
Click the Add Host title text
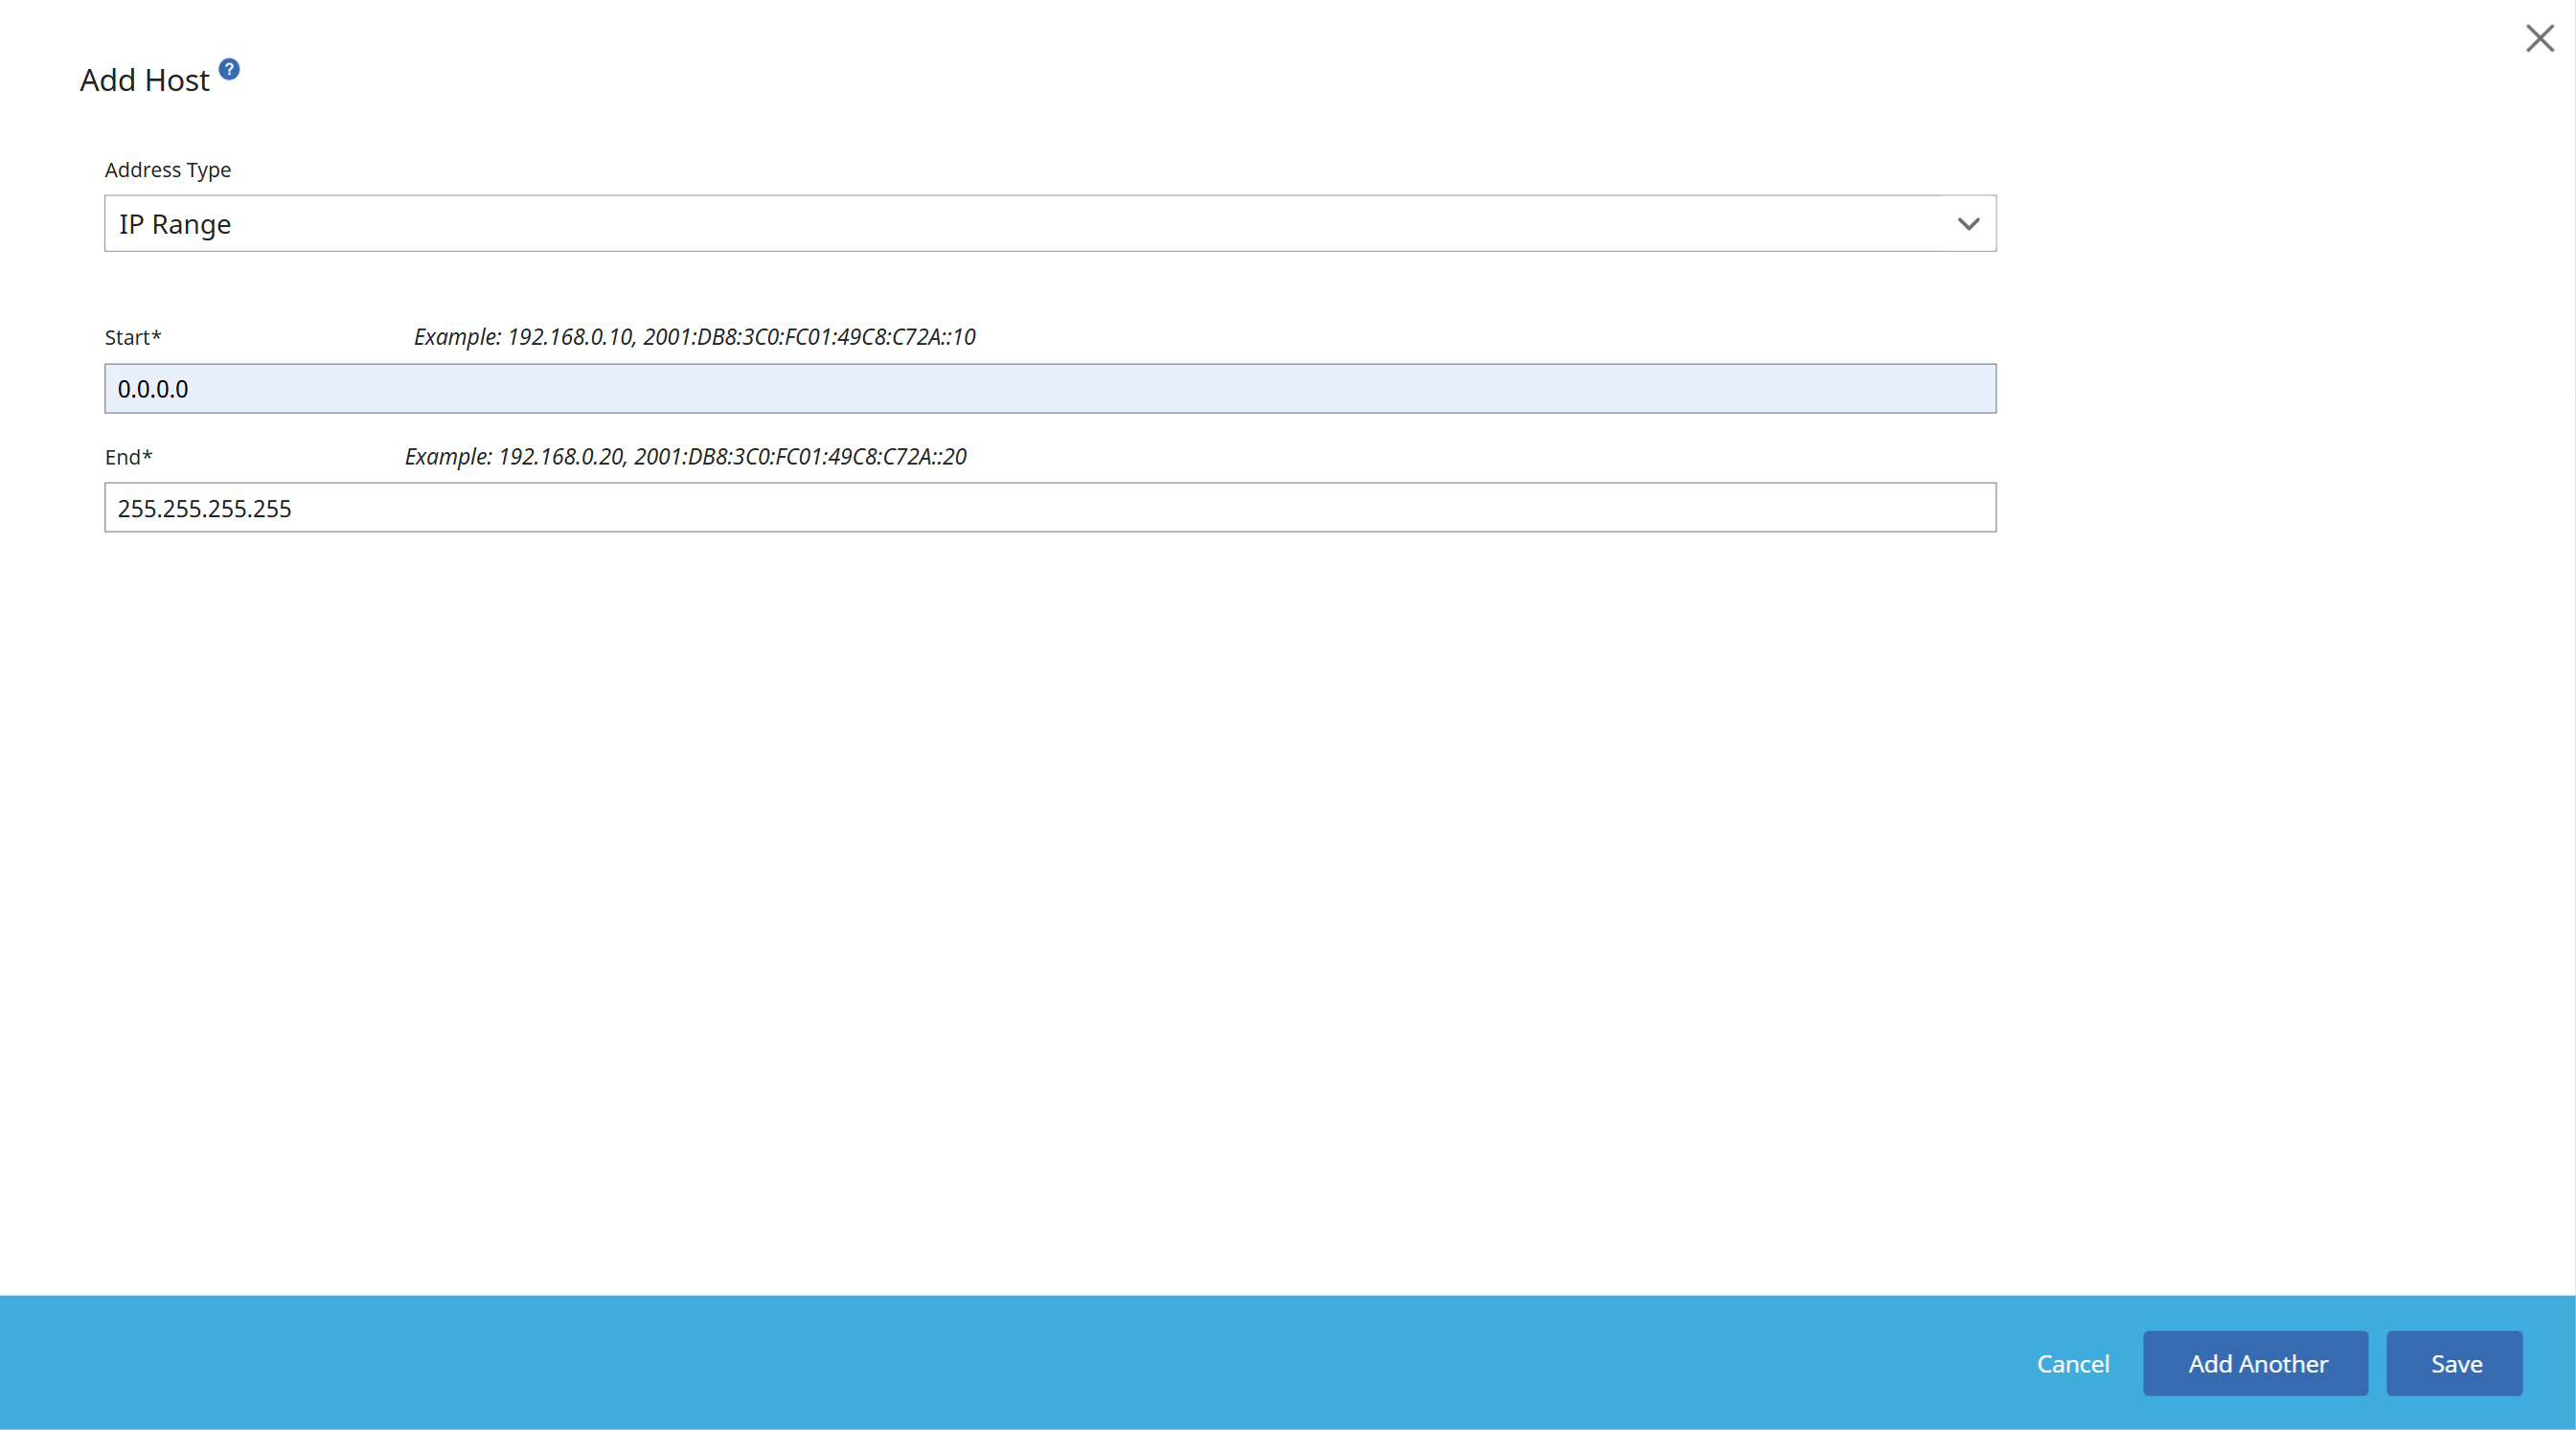pos(145,80)
